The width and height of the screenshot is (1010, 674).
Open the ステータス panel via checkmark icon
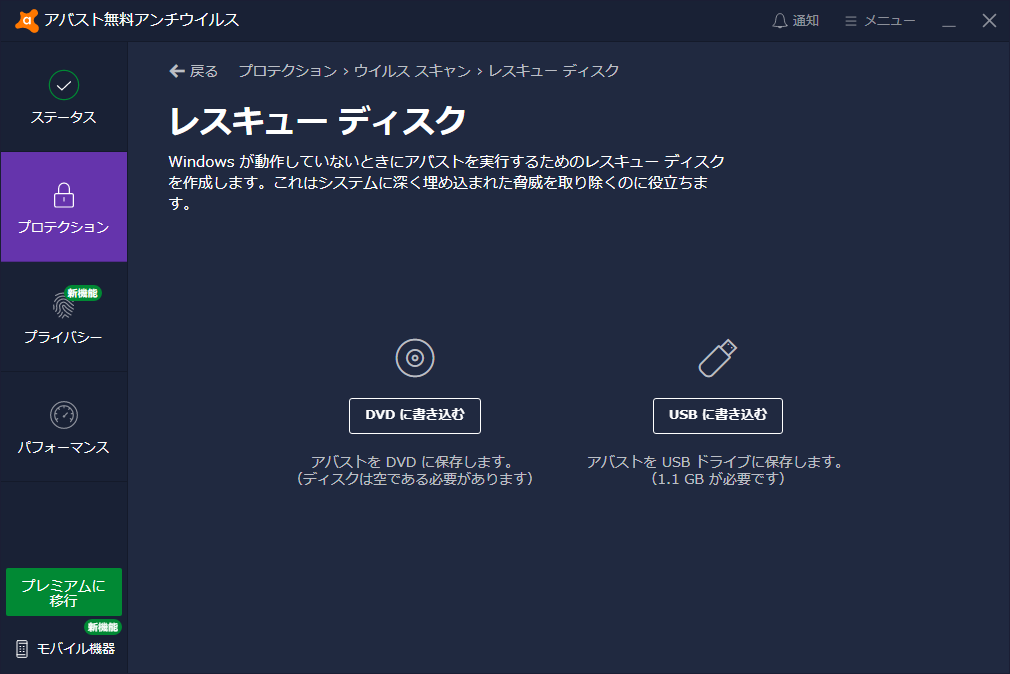64,87
